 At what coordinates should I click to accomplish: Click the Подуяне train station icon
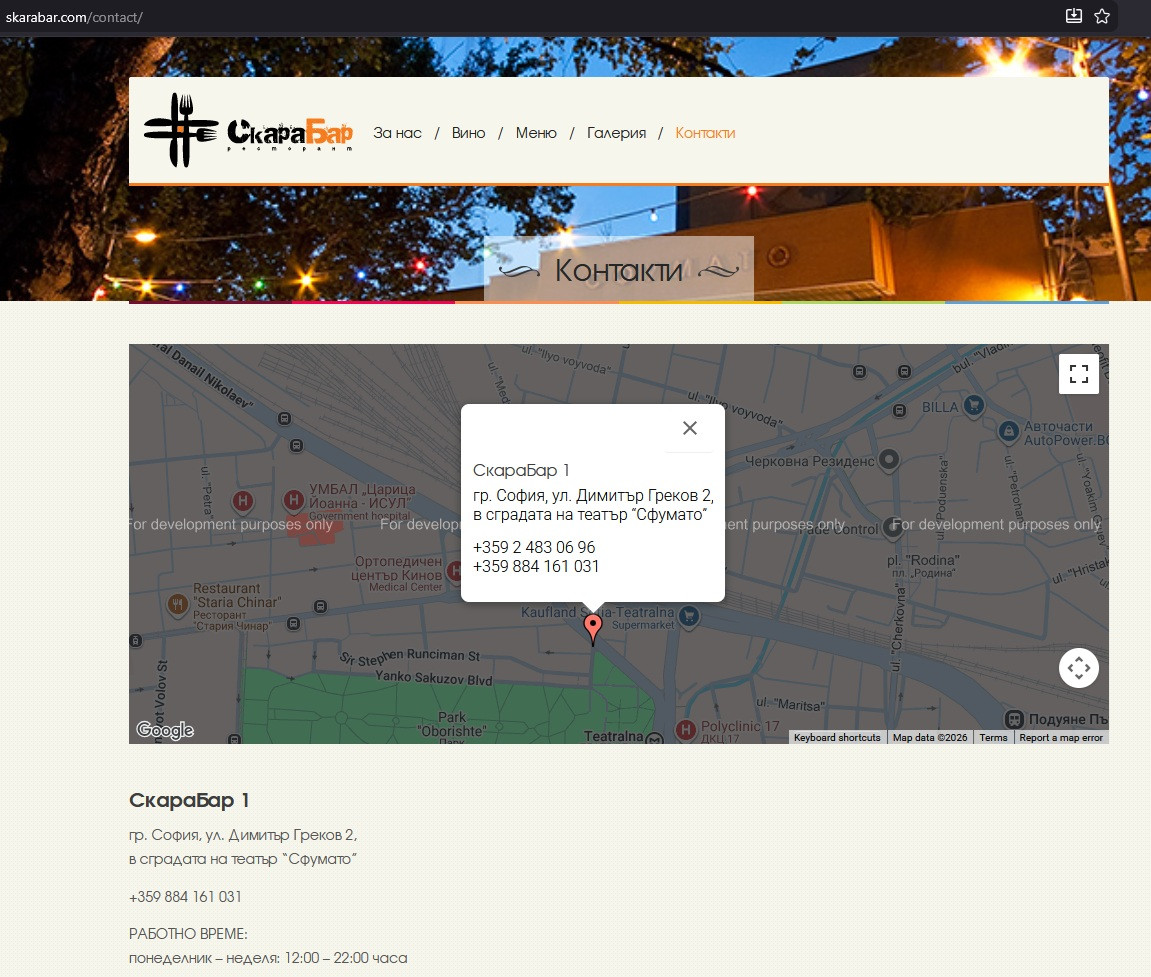click(1014, 719)
